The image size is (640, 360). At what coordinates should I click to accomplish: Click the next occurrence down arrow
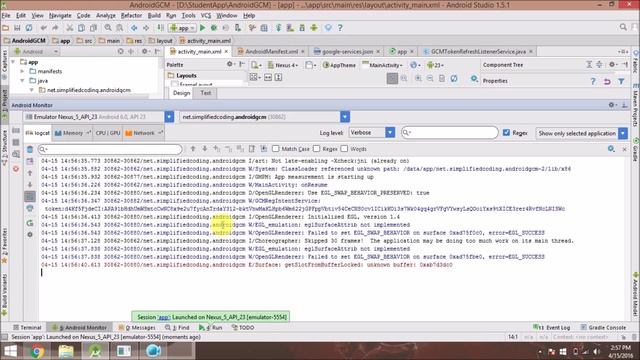click(204, 149)
